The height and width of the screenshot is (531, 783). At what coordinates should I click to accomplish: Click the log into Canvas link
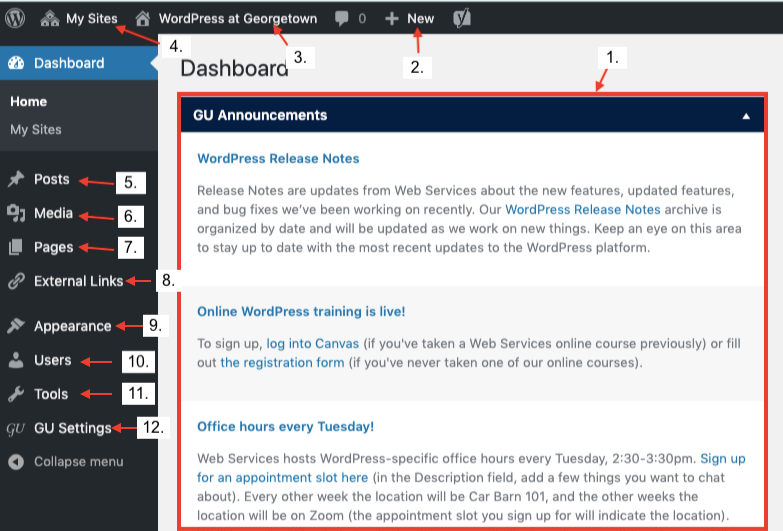pos(313,344)
